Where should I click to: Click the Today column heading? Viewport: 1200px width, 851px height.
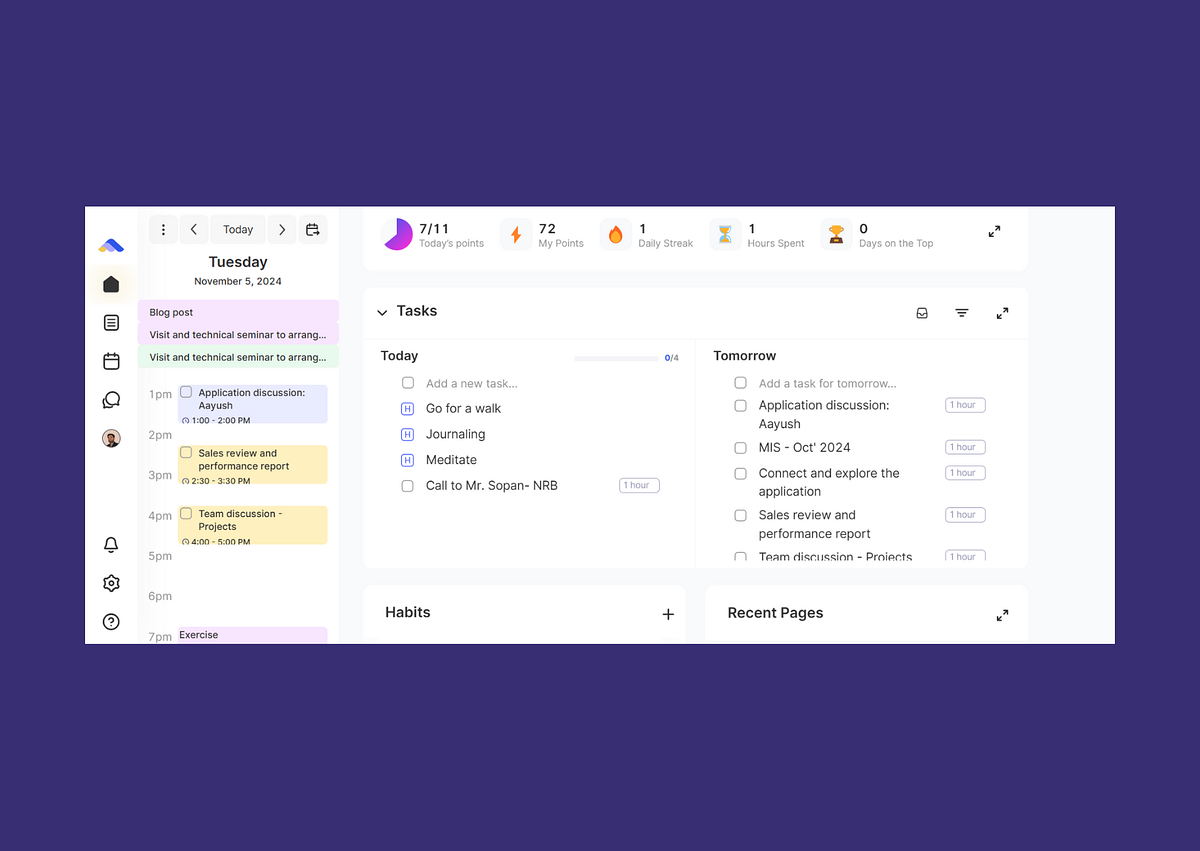click(x=399, y=356)
